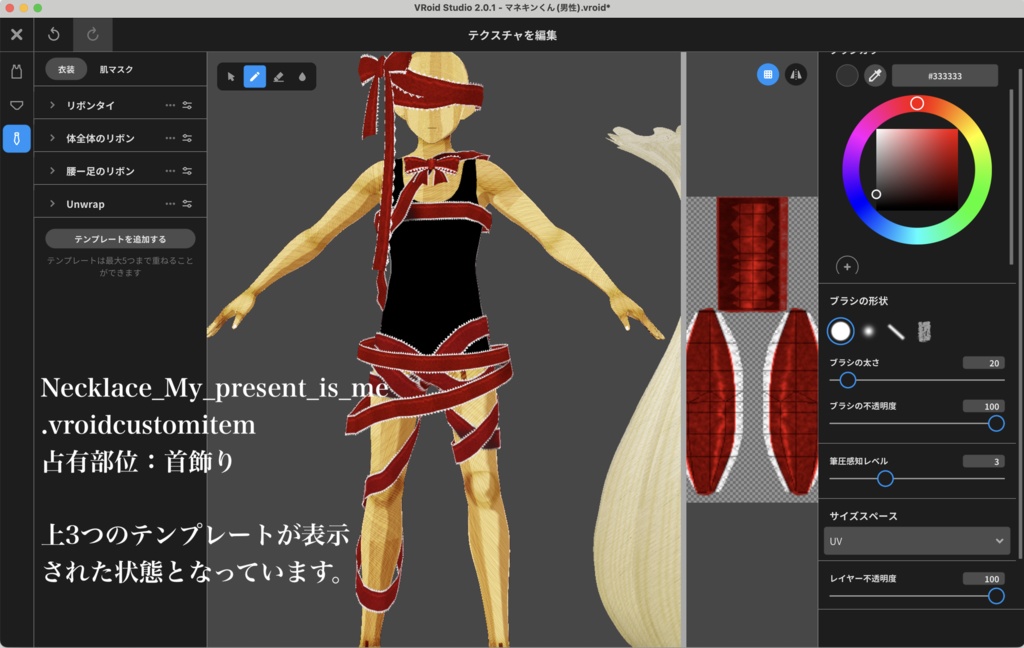This screenshot has width=1024, height=648.
Task: Activate the selection arrow tool
Action: click(x=231, y=76)
